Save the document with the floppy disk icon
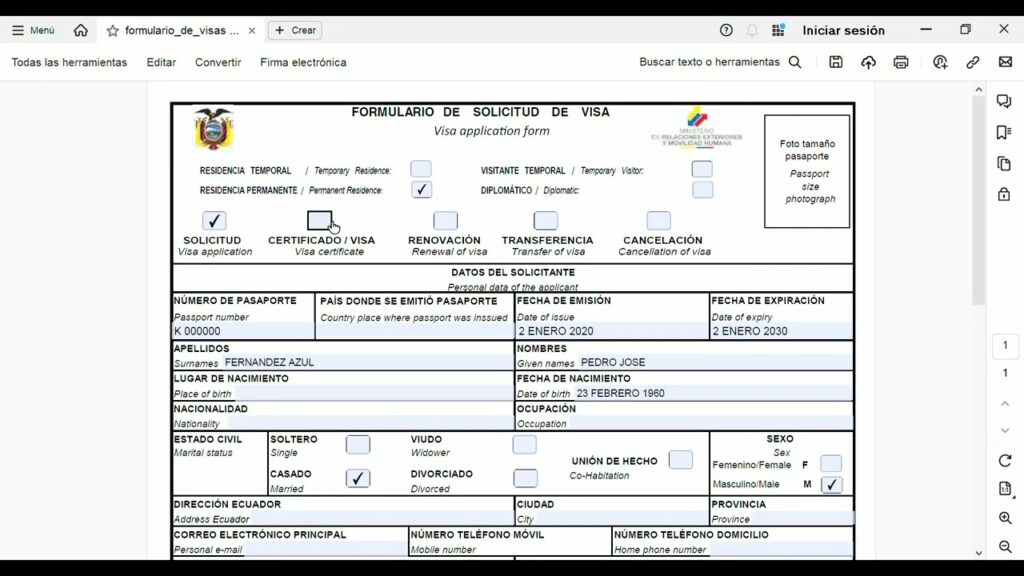 (x=836, y=62)
